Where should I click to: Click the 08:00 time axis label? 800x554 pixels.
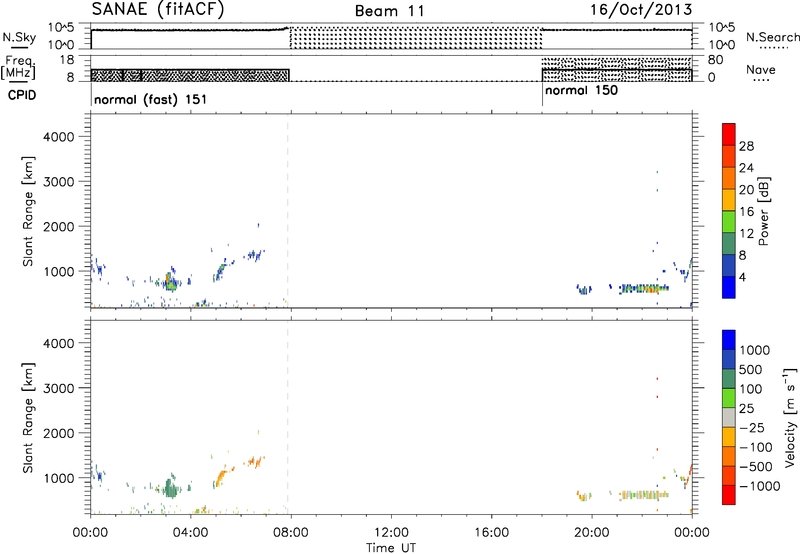pos(291,533)
